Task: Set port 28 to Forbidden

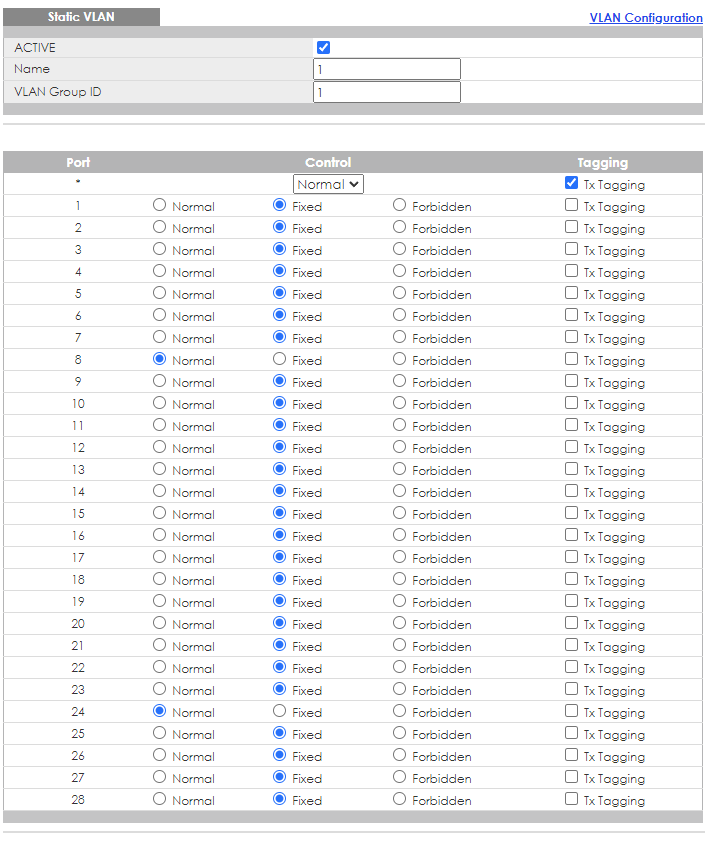Action: coord(399,799)
